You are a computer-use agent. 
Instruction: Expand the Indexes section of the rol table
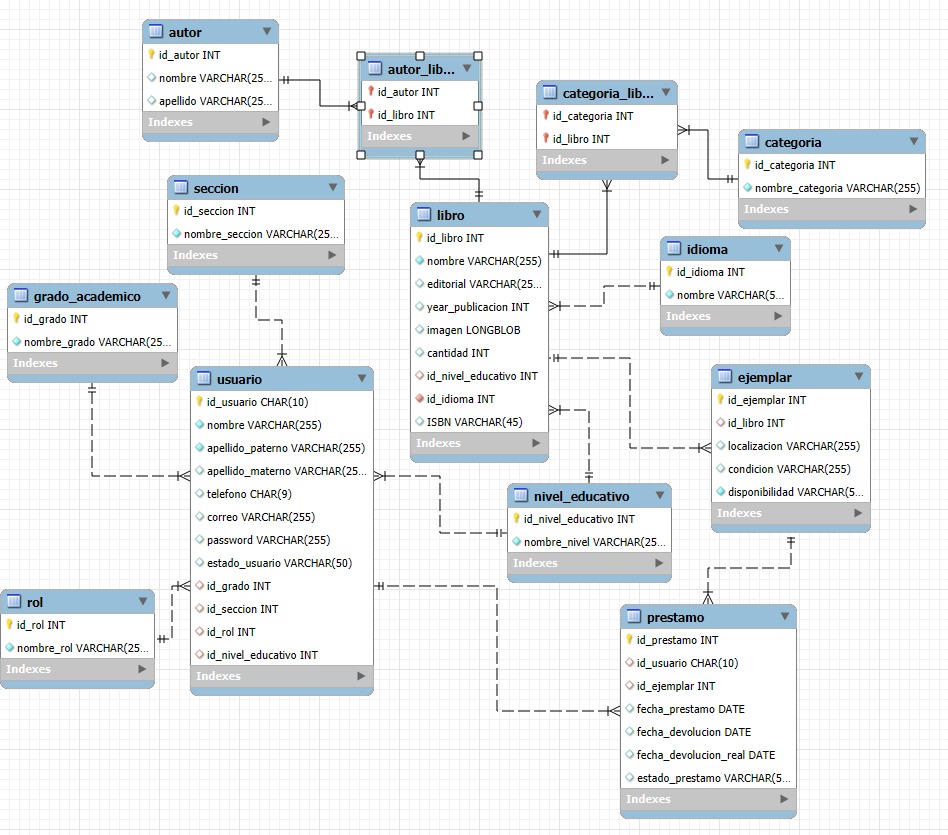(x=143, y=669)
